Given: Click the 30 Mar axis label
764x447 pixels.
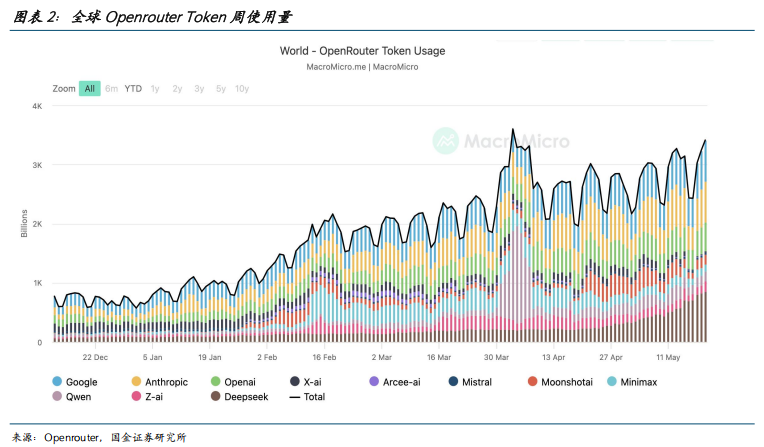Looking at the screenshot, I should tap(496, 357).
